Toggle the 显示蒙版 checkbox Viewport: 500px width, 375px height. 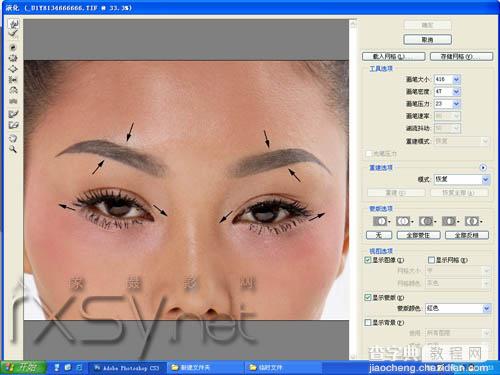(x=368, y=297)
